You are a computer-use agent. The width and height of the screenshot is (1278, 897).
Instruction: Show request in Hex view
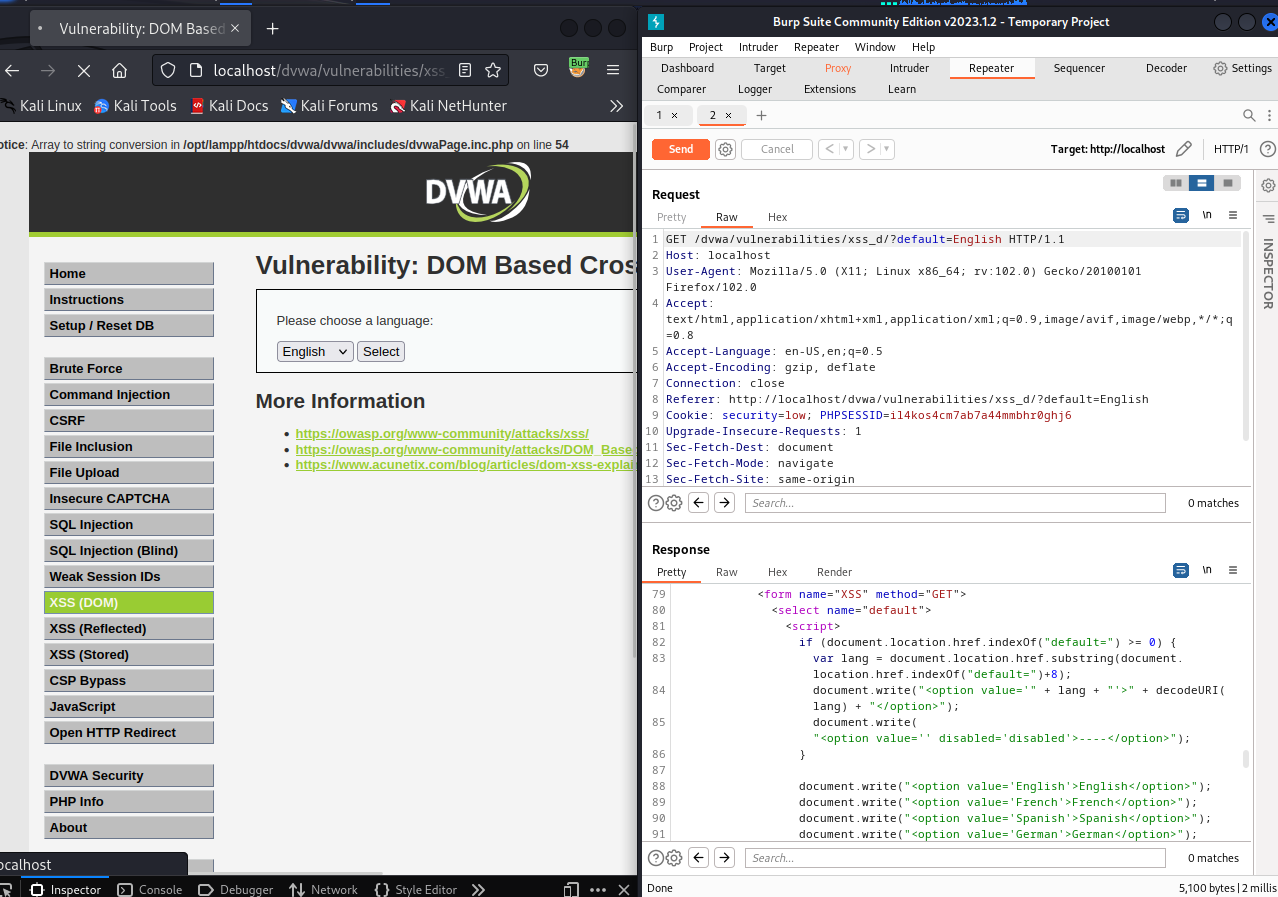[777, 217]
